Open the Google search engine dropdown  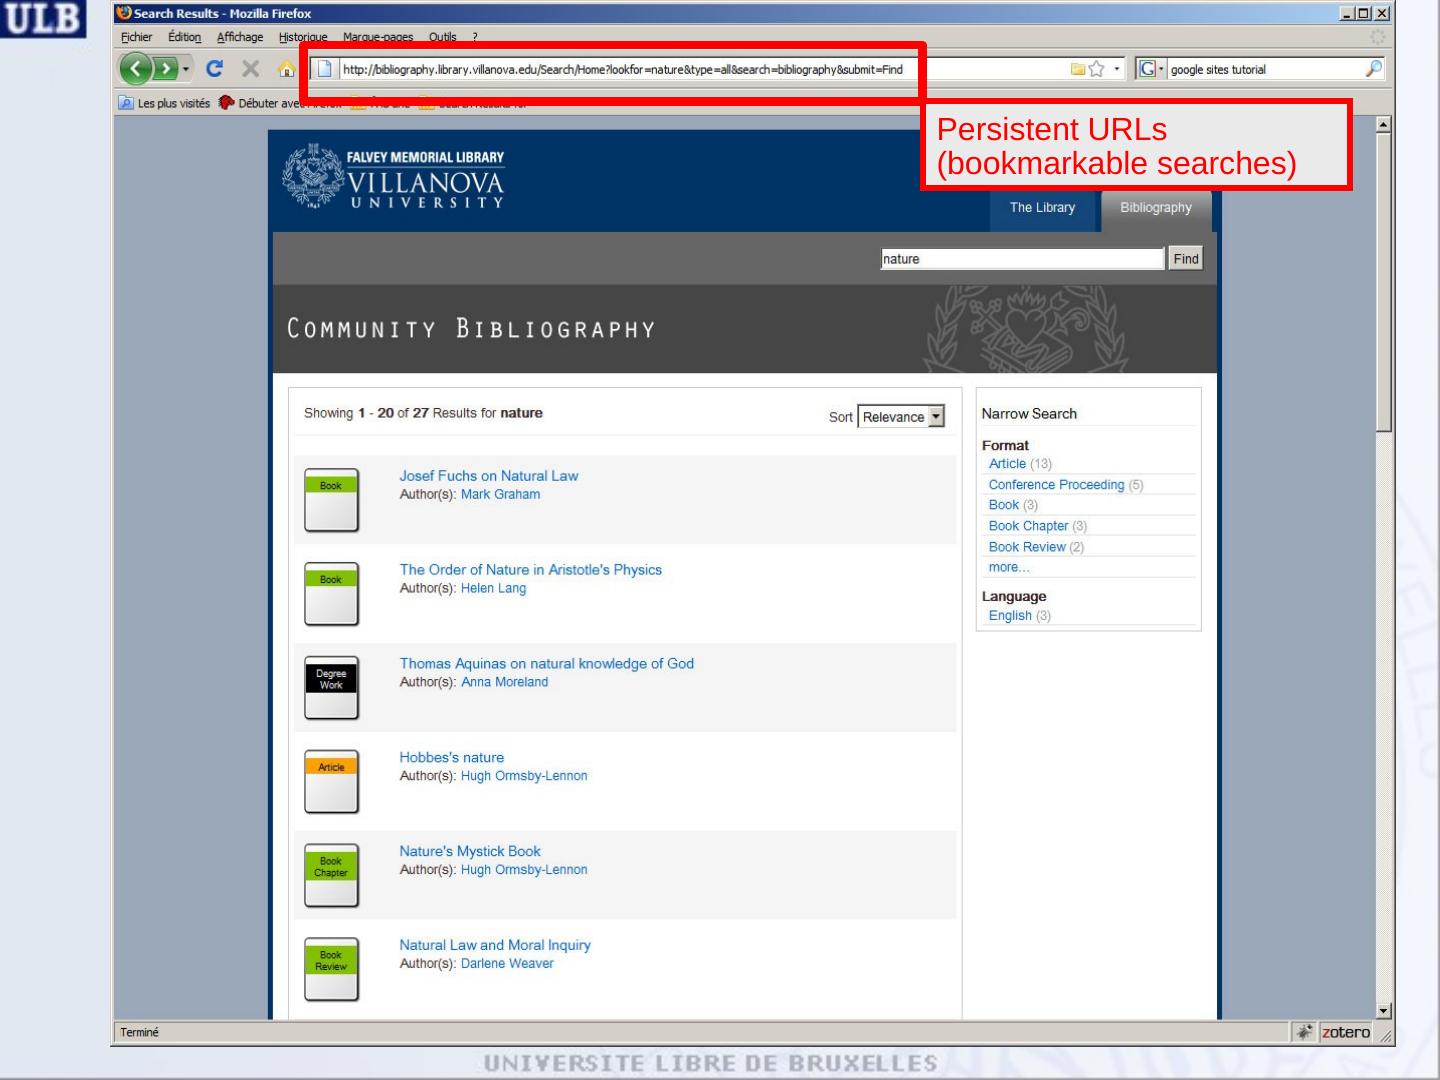(1152, 69)
